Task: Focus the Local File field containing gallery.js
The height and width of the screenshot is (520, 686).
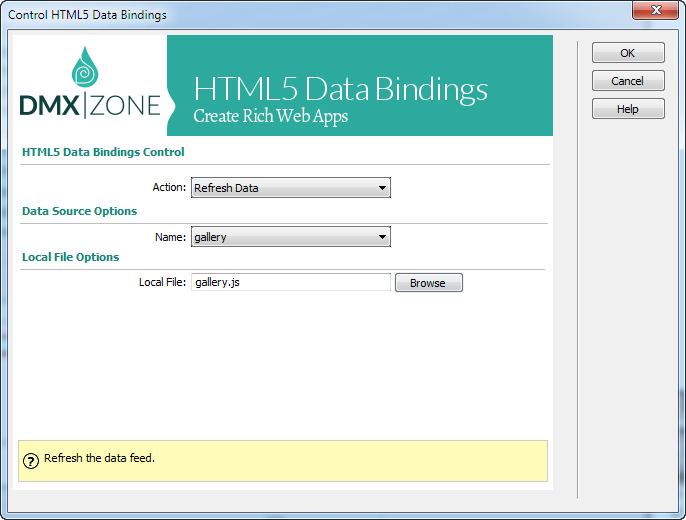Action: tap(290, 283)
